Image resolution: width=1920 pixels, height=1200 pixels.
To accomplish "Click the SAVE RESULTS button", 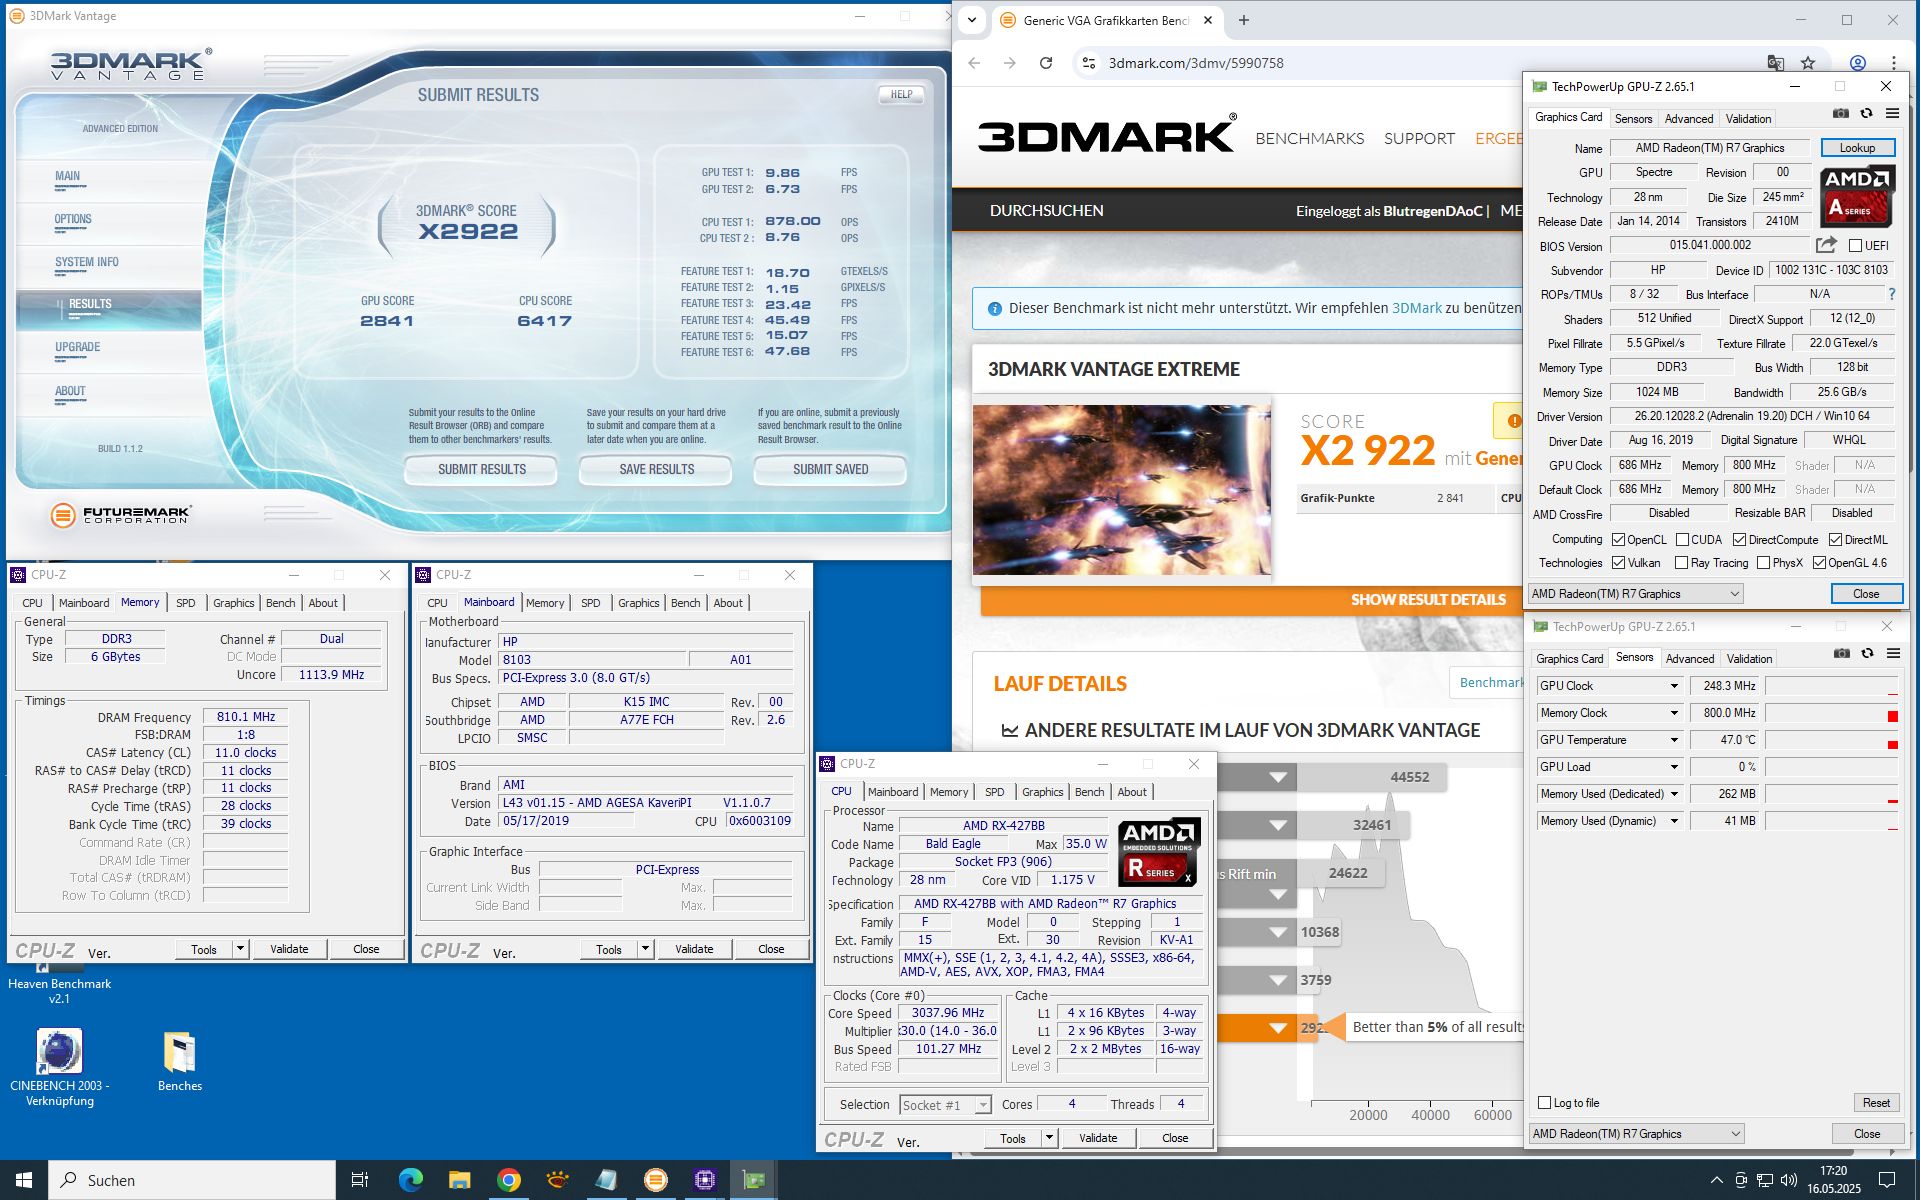I will point(656,469).
